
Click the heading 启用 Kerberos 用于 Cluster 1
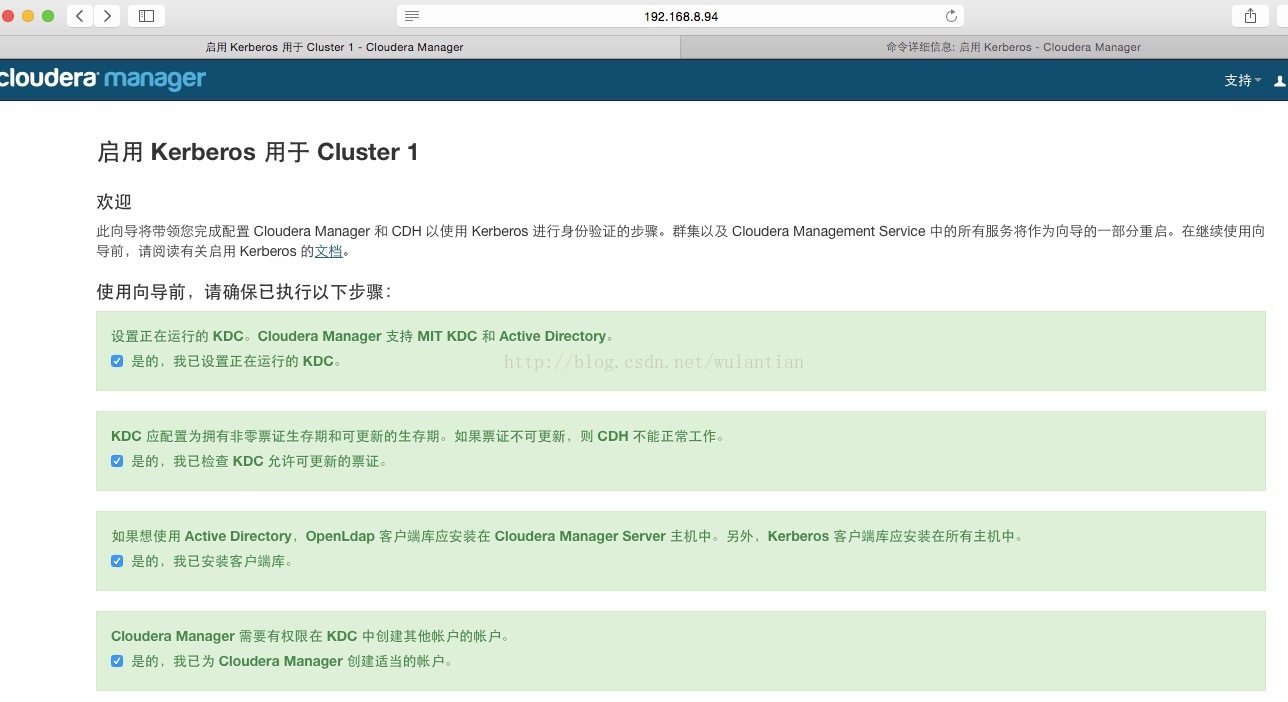(x=257, y=152)
